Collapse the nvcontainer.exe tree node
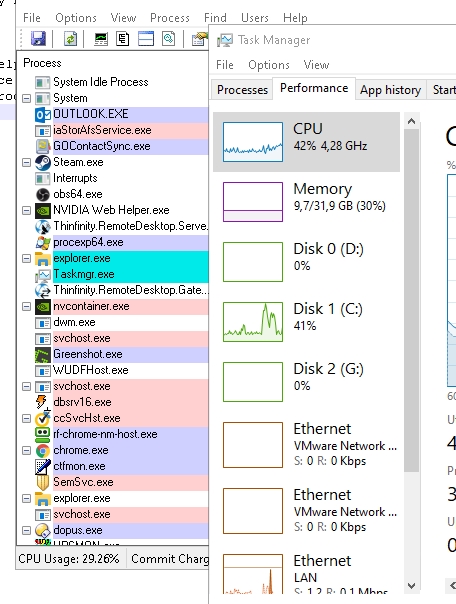Image resolution: width=456 pixels, height=604 pixels. pos(26,307)
